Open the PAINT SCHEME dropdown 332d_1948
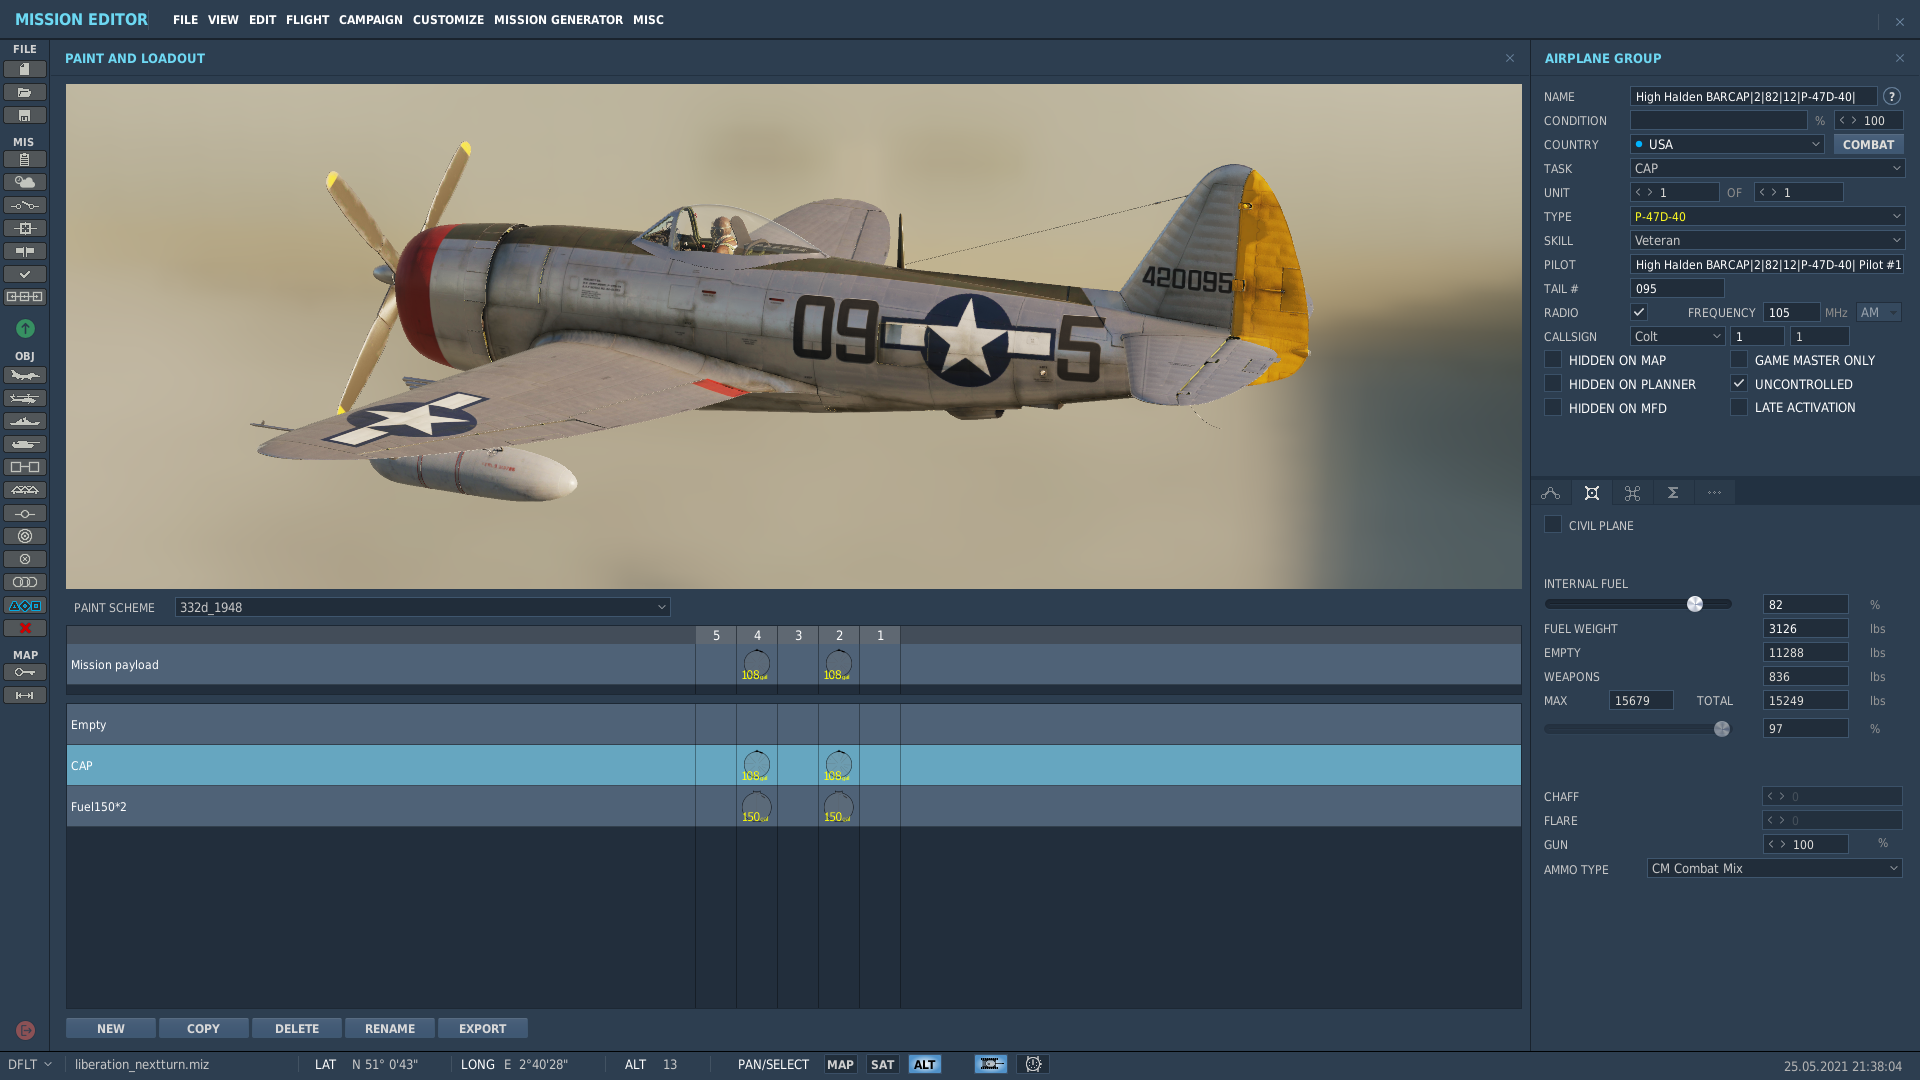The width and height of the screenshot is (1920, 1080). pyautogui.click(x=422, y=607)
